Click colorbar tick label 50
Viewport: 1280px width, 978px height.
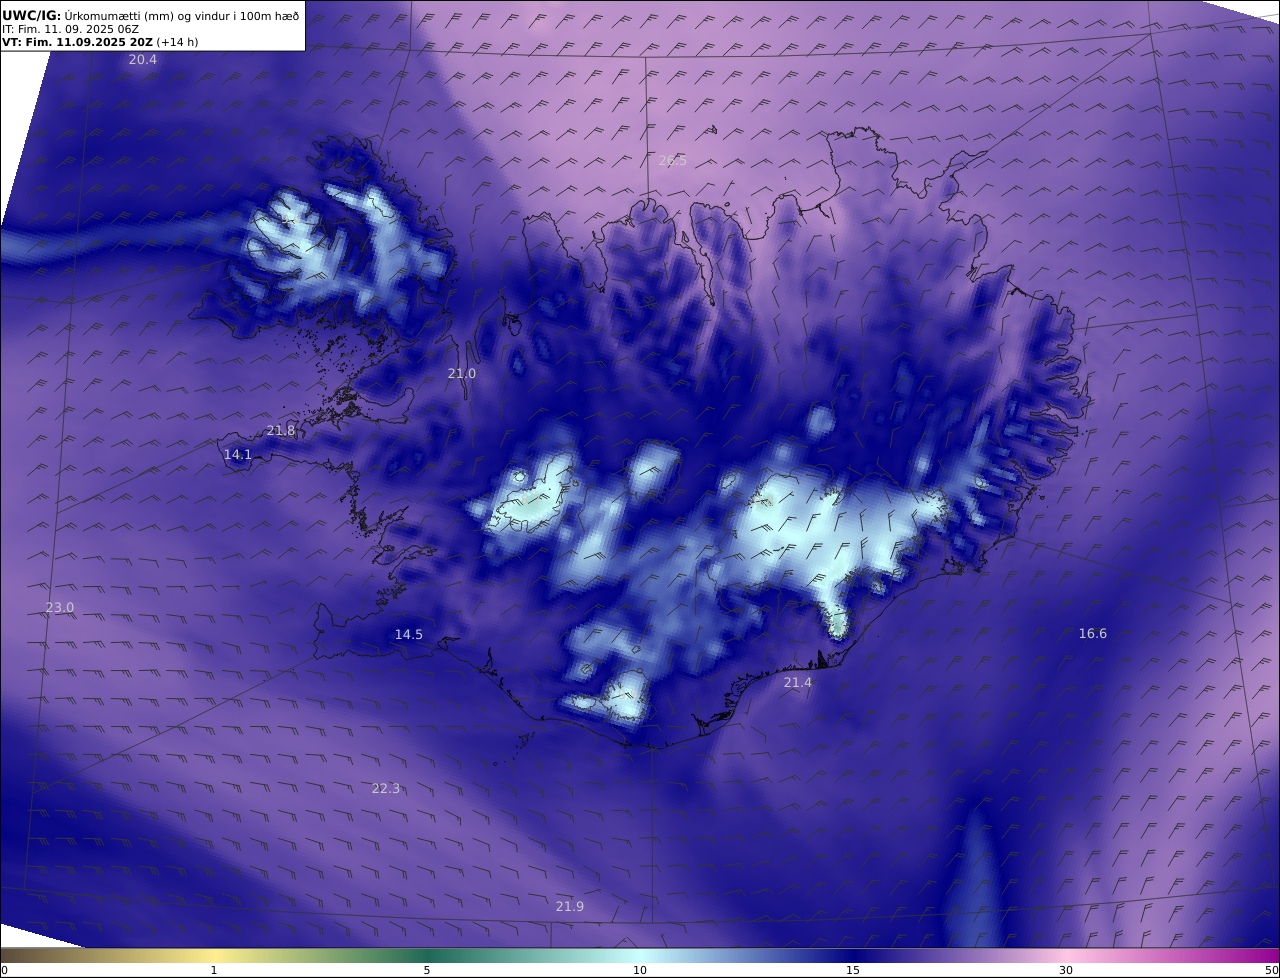1271,970
